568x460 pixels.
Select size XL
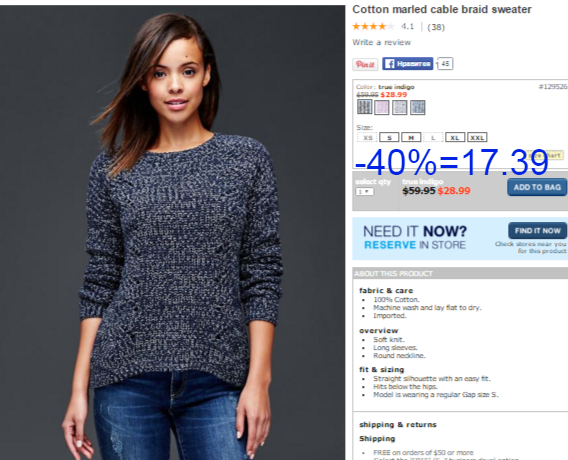455,137
